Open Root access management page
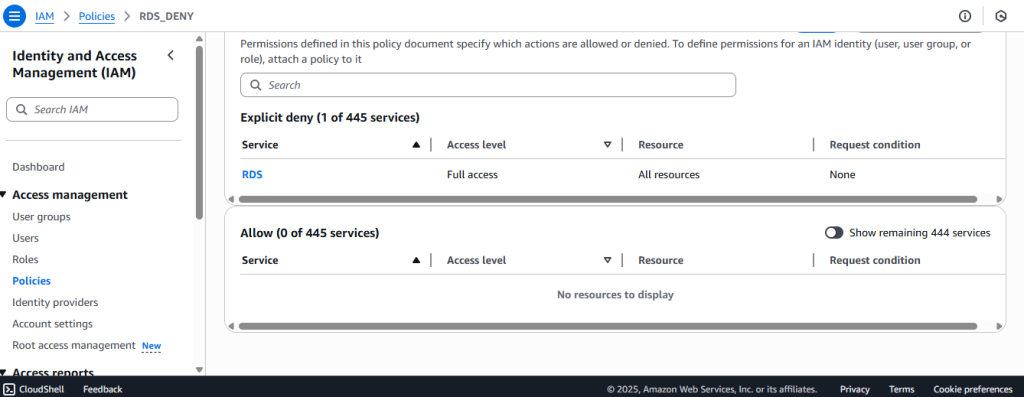Viewport: 1024px width, 397px height. click(74, 345)
